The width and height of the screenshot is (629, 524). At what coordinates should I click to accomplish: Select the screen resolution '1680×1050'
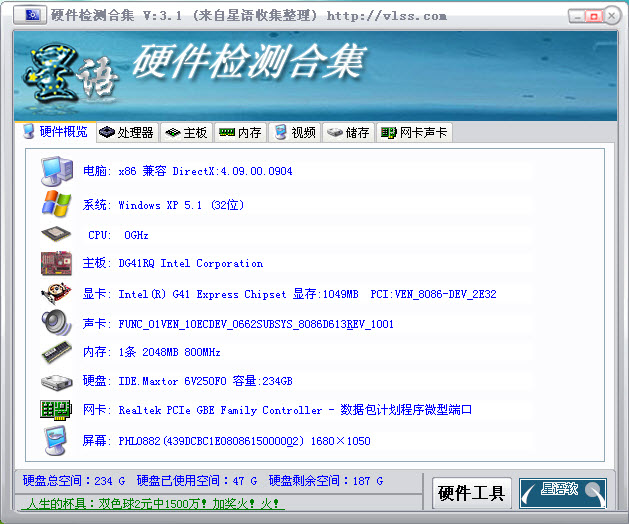341,441
